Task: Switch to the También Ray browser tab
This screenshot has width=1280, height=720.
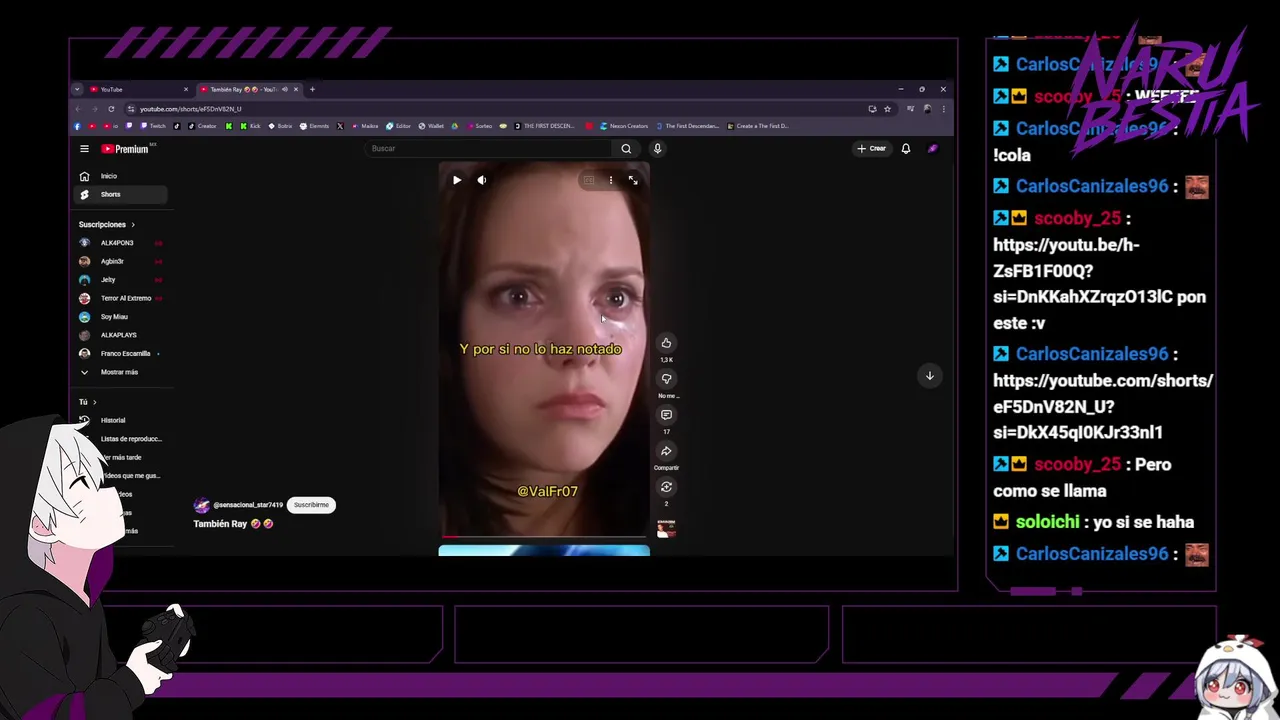Action: 249,89
